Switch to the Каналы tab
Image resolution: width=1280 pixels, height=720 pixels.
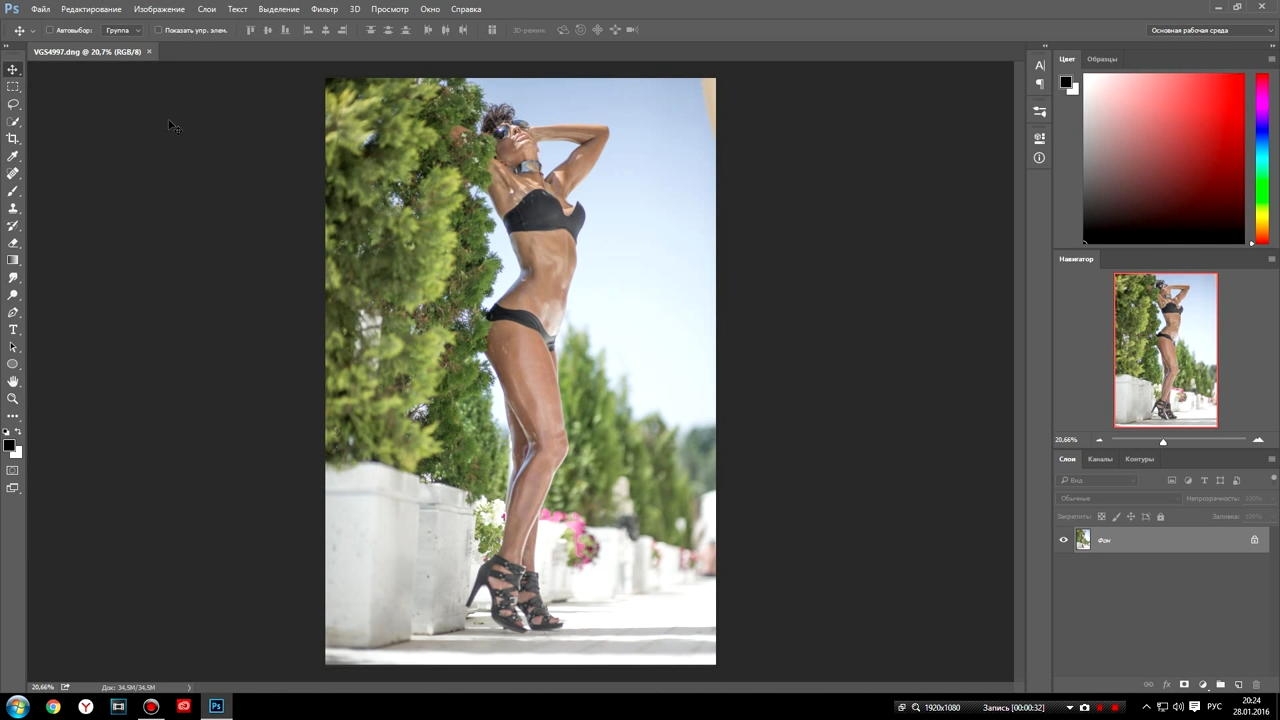point(1100,459)
